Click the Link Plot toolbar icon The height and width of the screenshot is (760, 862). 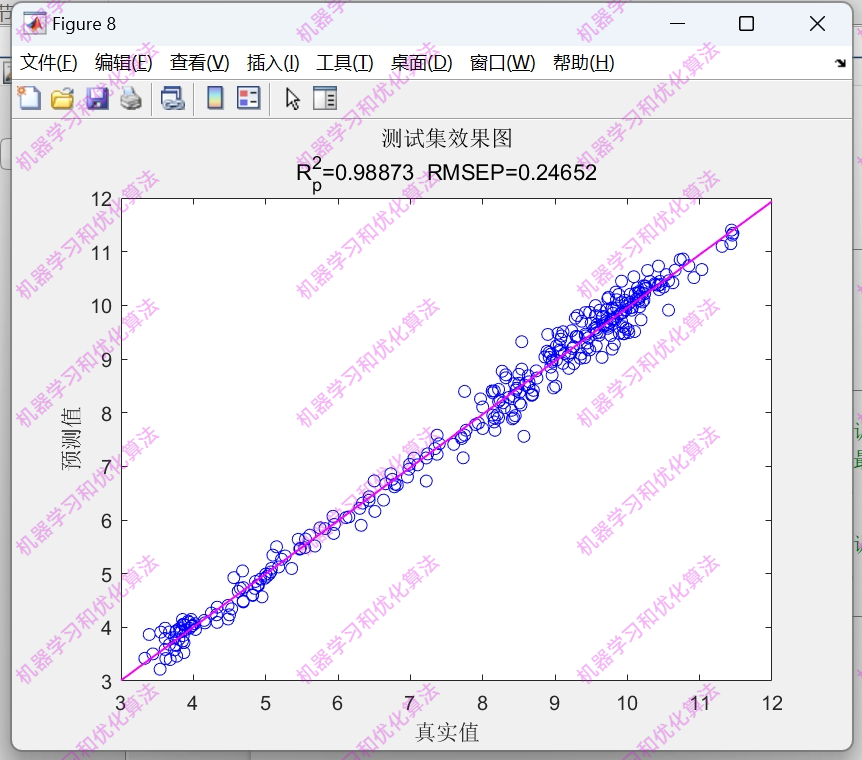point(173,99)
